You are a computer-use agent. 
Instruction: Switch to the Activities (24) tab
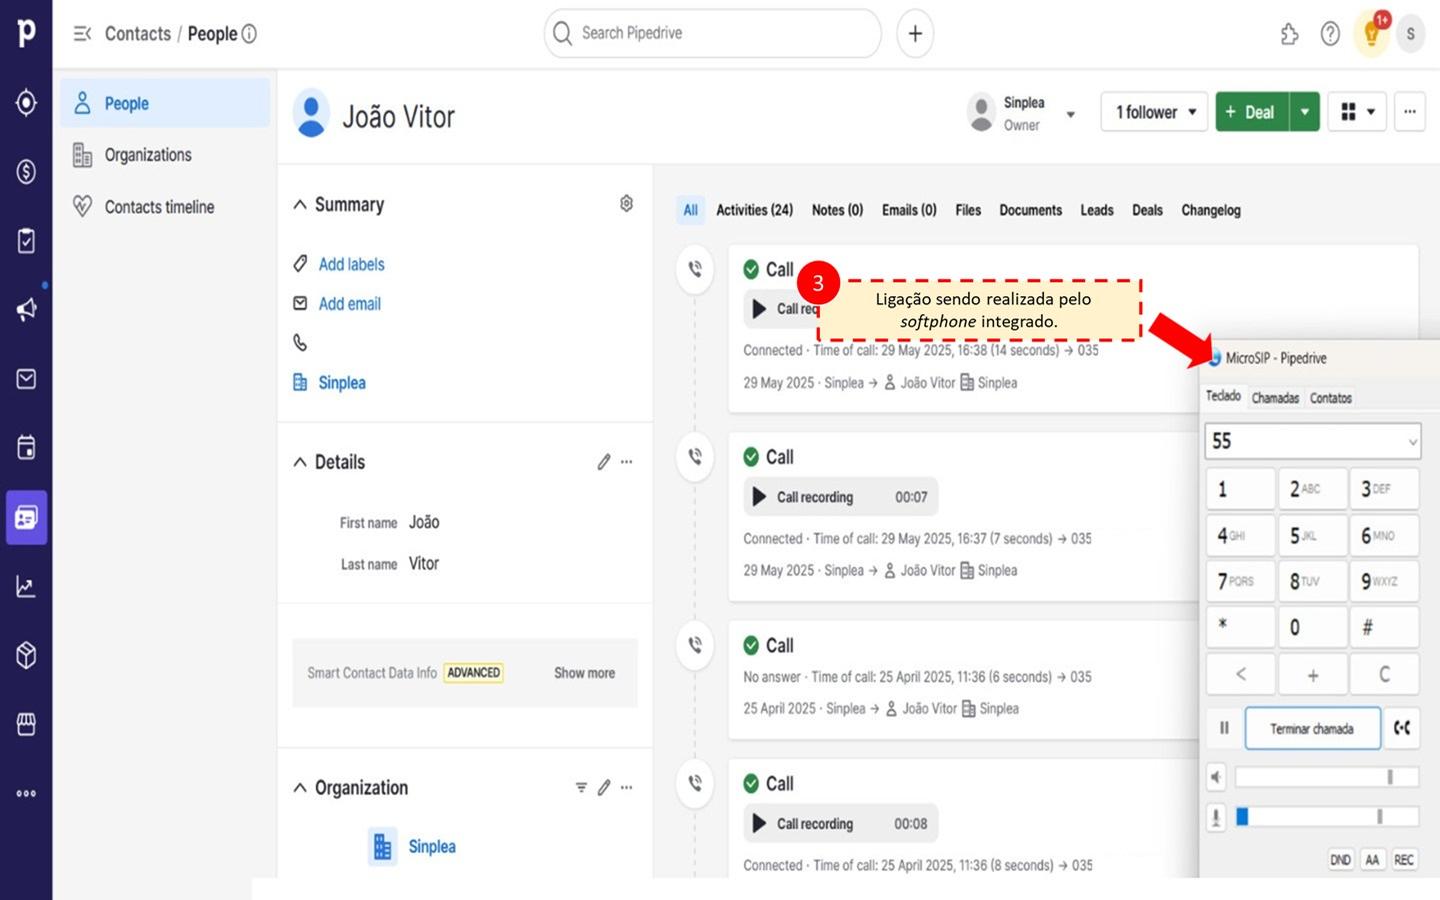click(754, 210)
